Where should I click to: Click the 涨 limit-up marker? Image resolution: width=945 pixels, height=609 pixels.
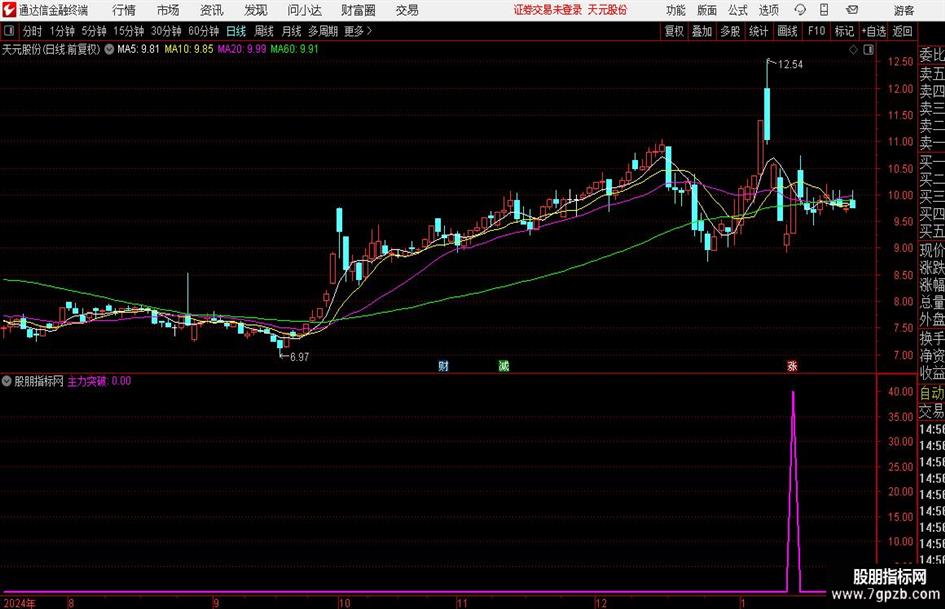coord(792,365)
